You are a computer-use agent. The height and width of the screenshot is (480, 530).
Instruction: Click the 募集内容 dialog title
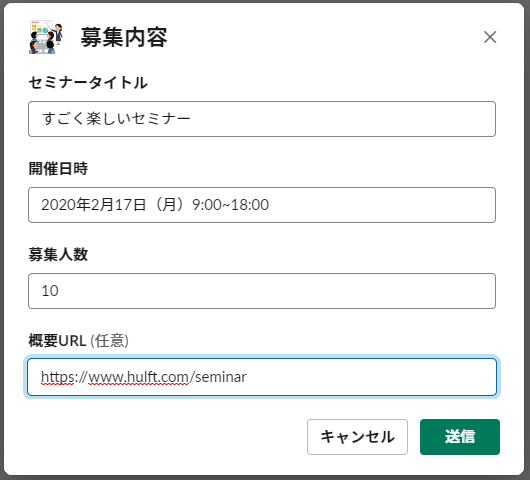coord(124,37)
